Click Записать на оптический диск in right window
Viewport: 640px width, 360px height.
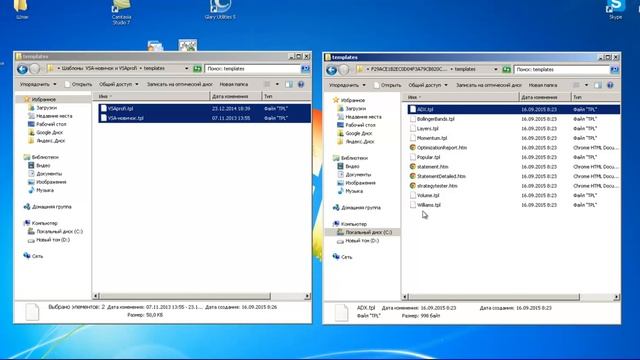489,85
